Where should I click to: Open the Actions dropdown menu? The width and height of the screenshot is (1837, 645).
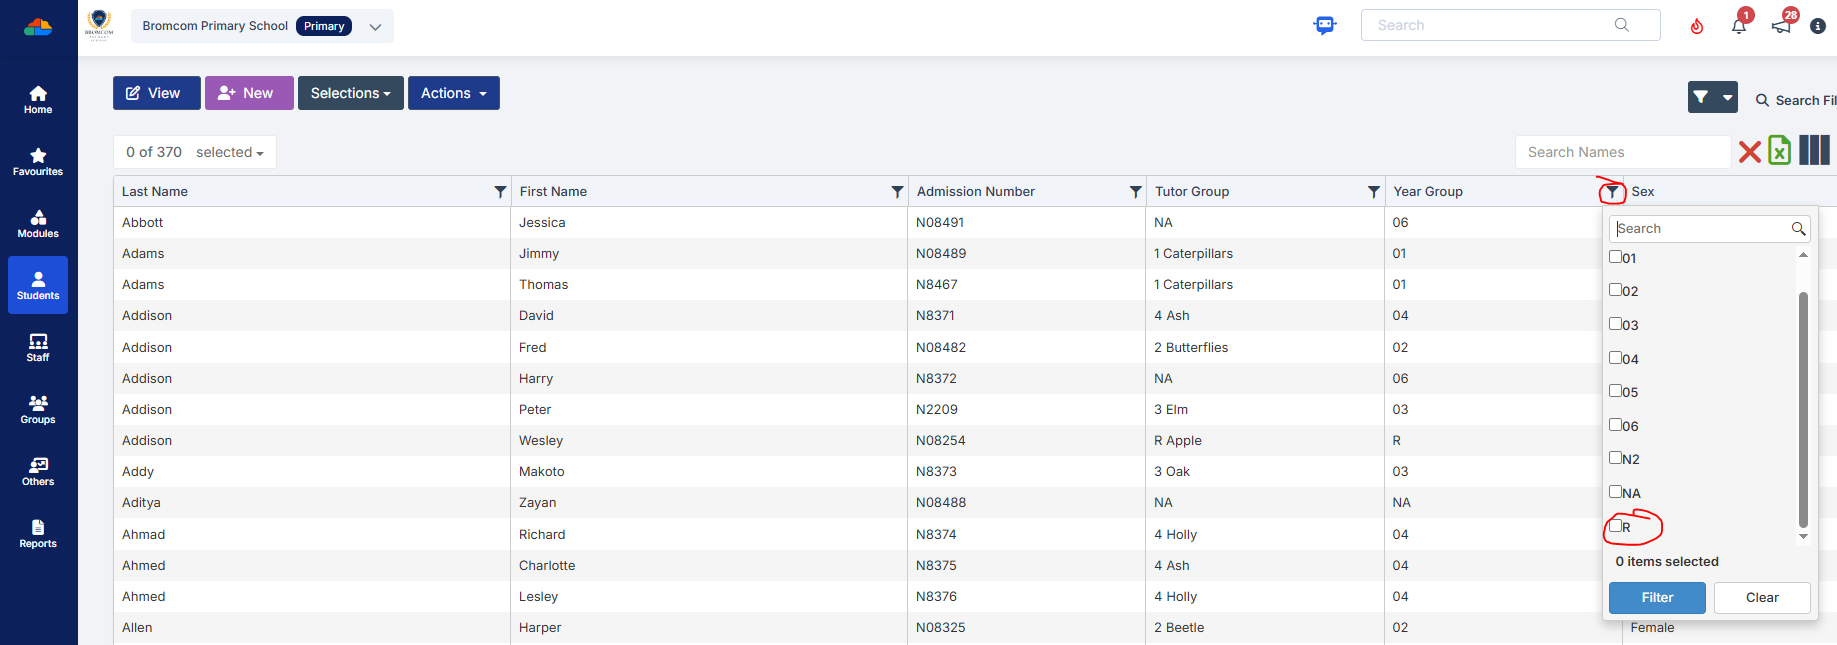coord(453,93)
